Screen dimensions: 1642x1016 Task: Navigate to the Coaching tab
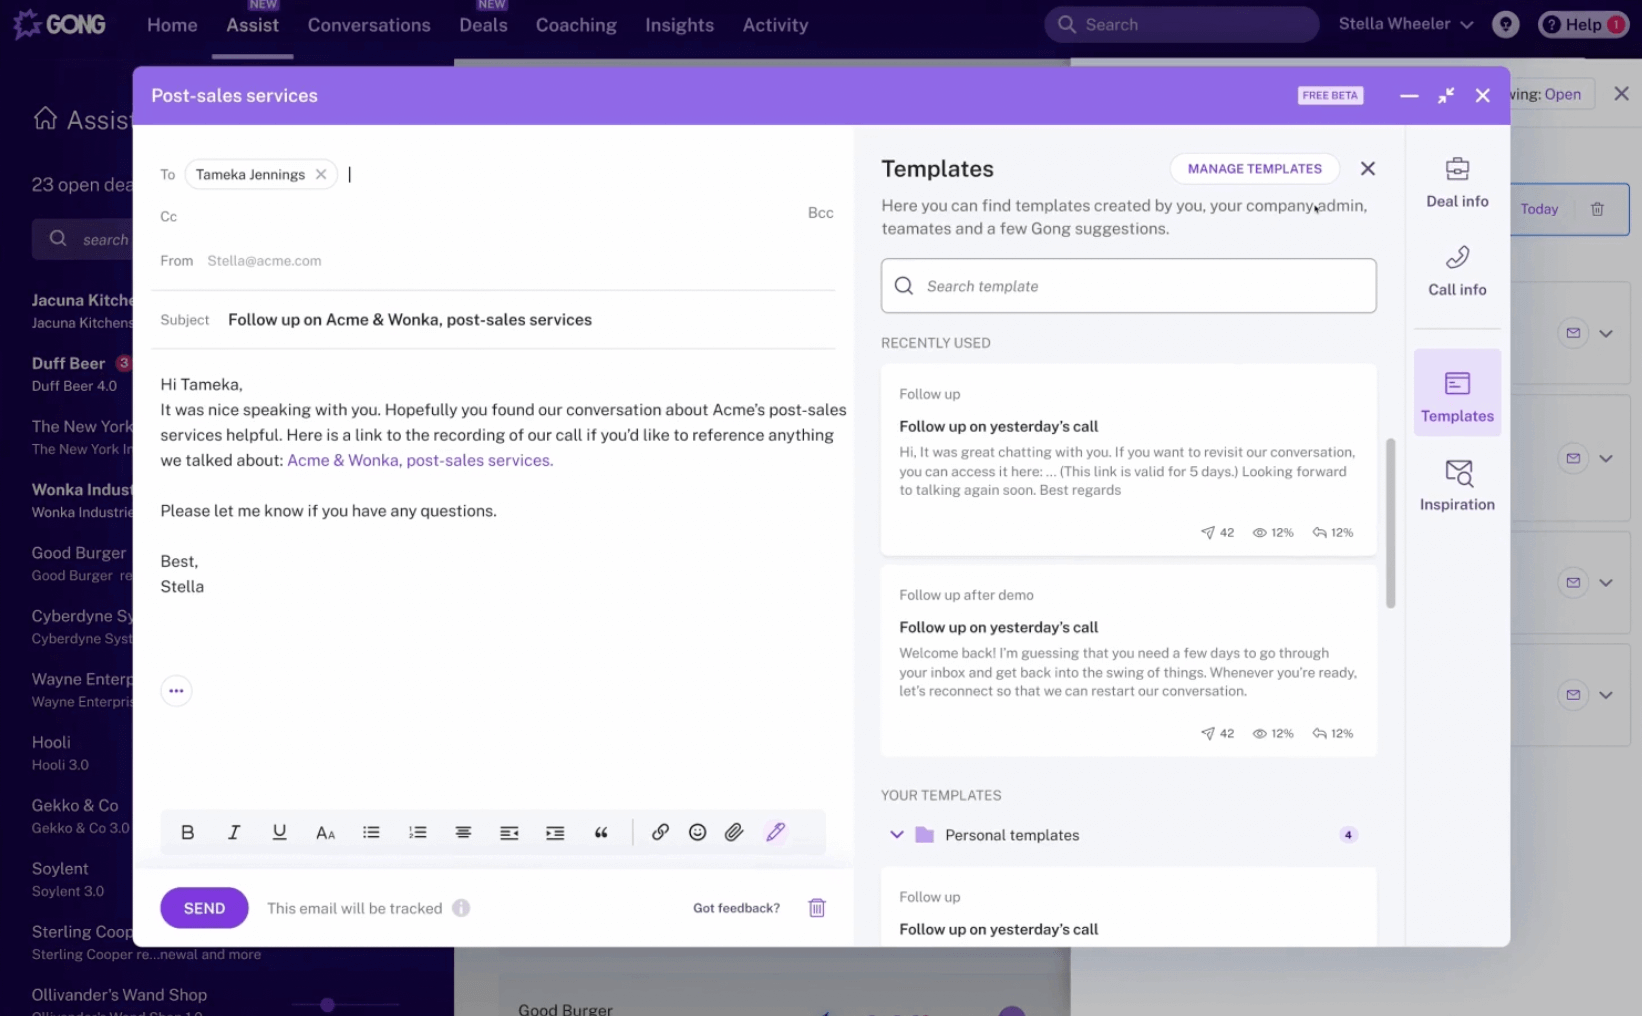tap(576, 25)
